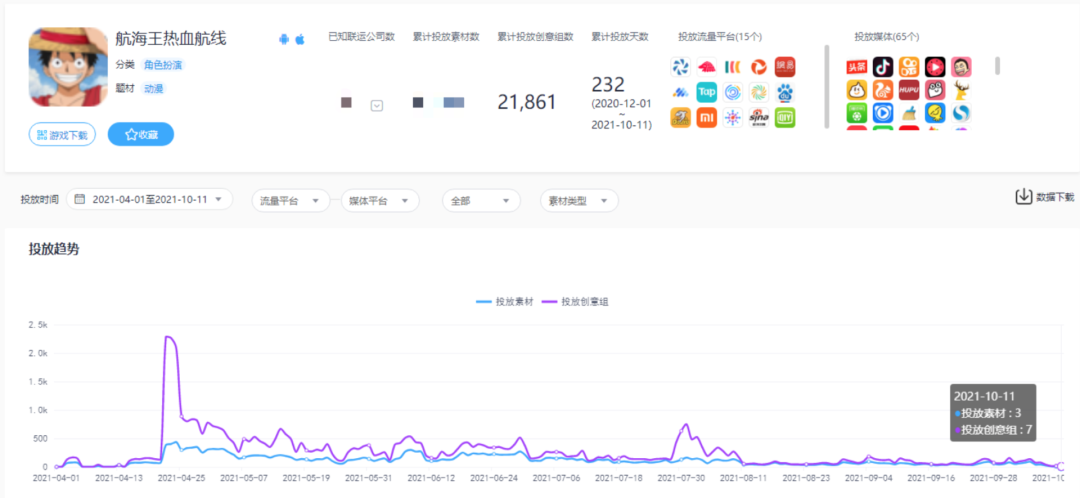
Task: Open the Sina platform icon
Action: [759, 118]
